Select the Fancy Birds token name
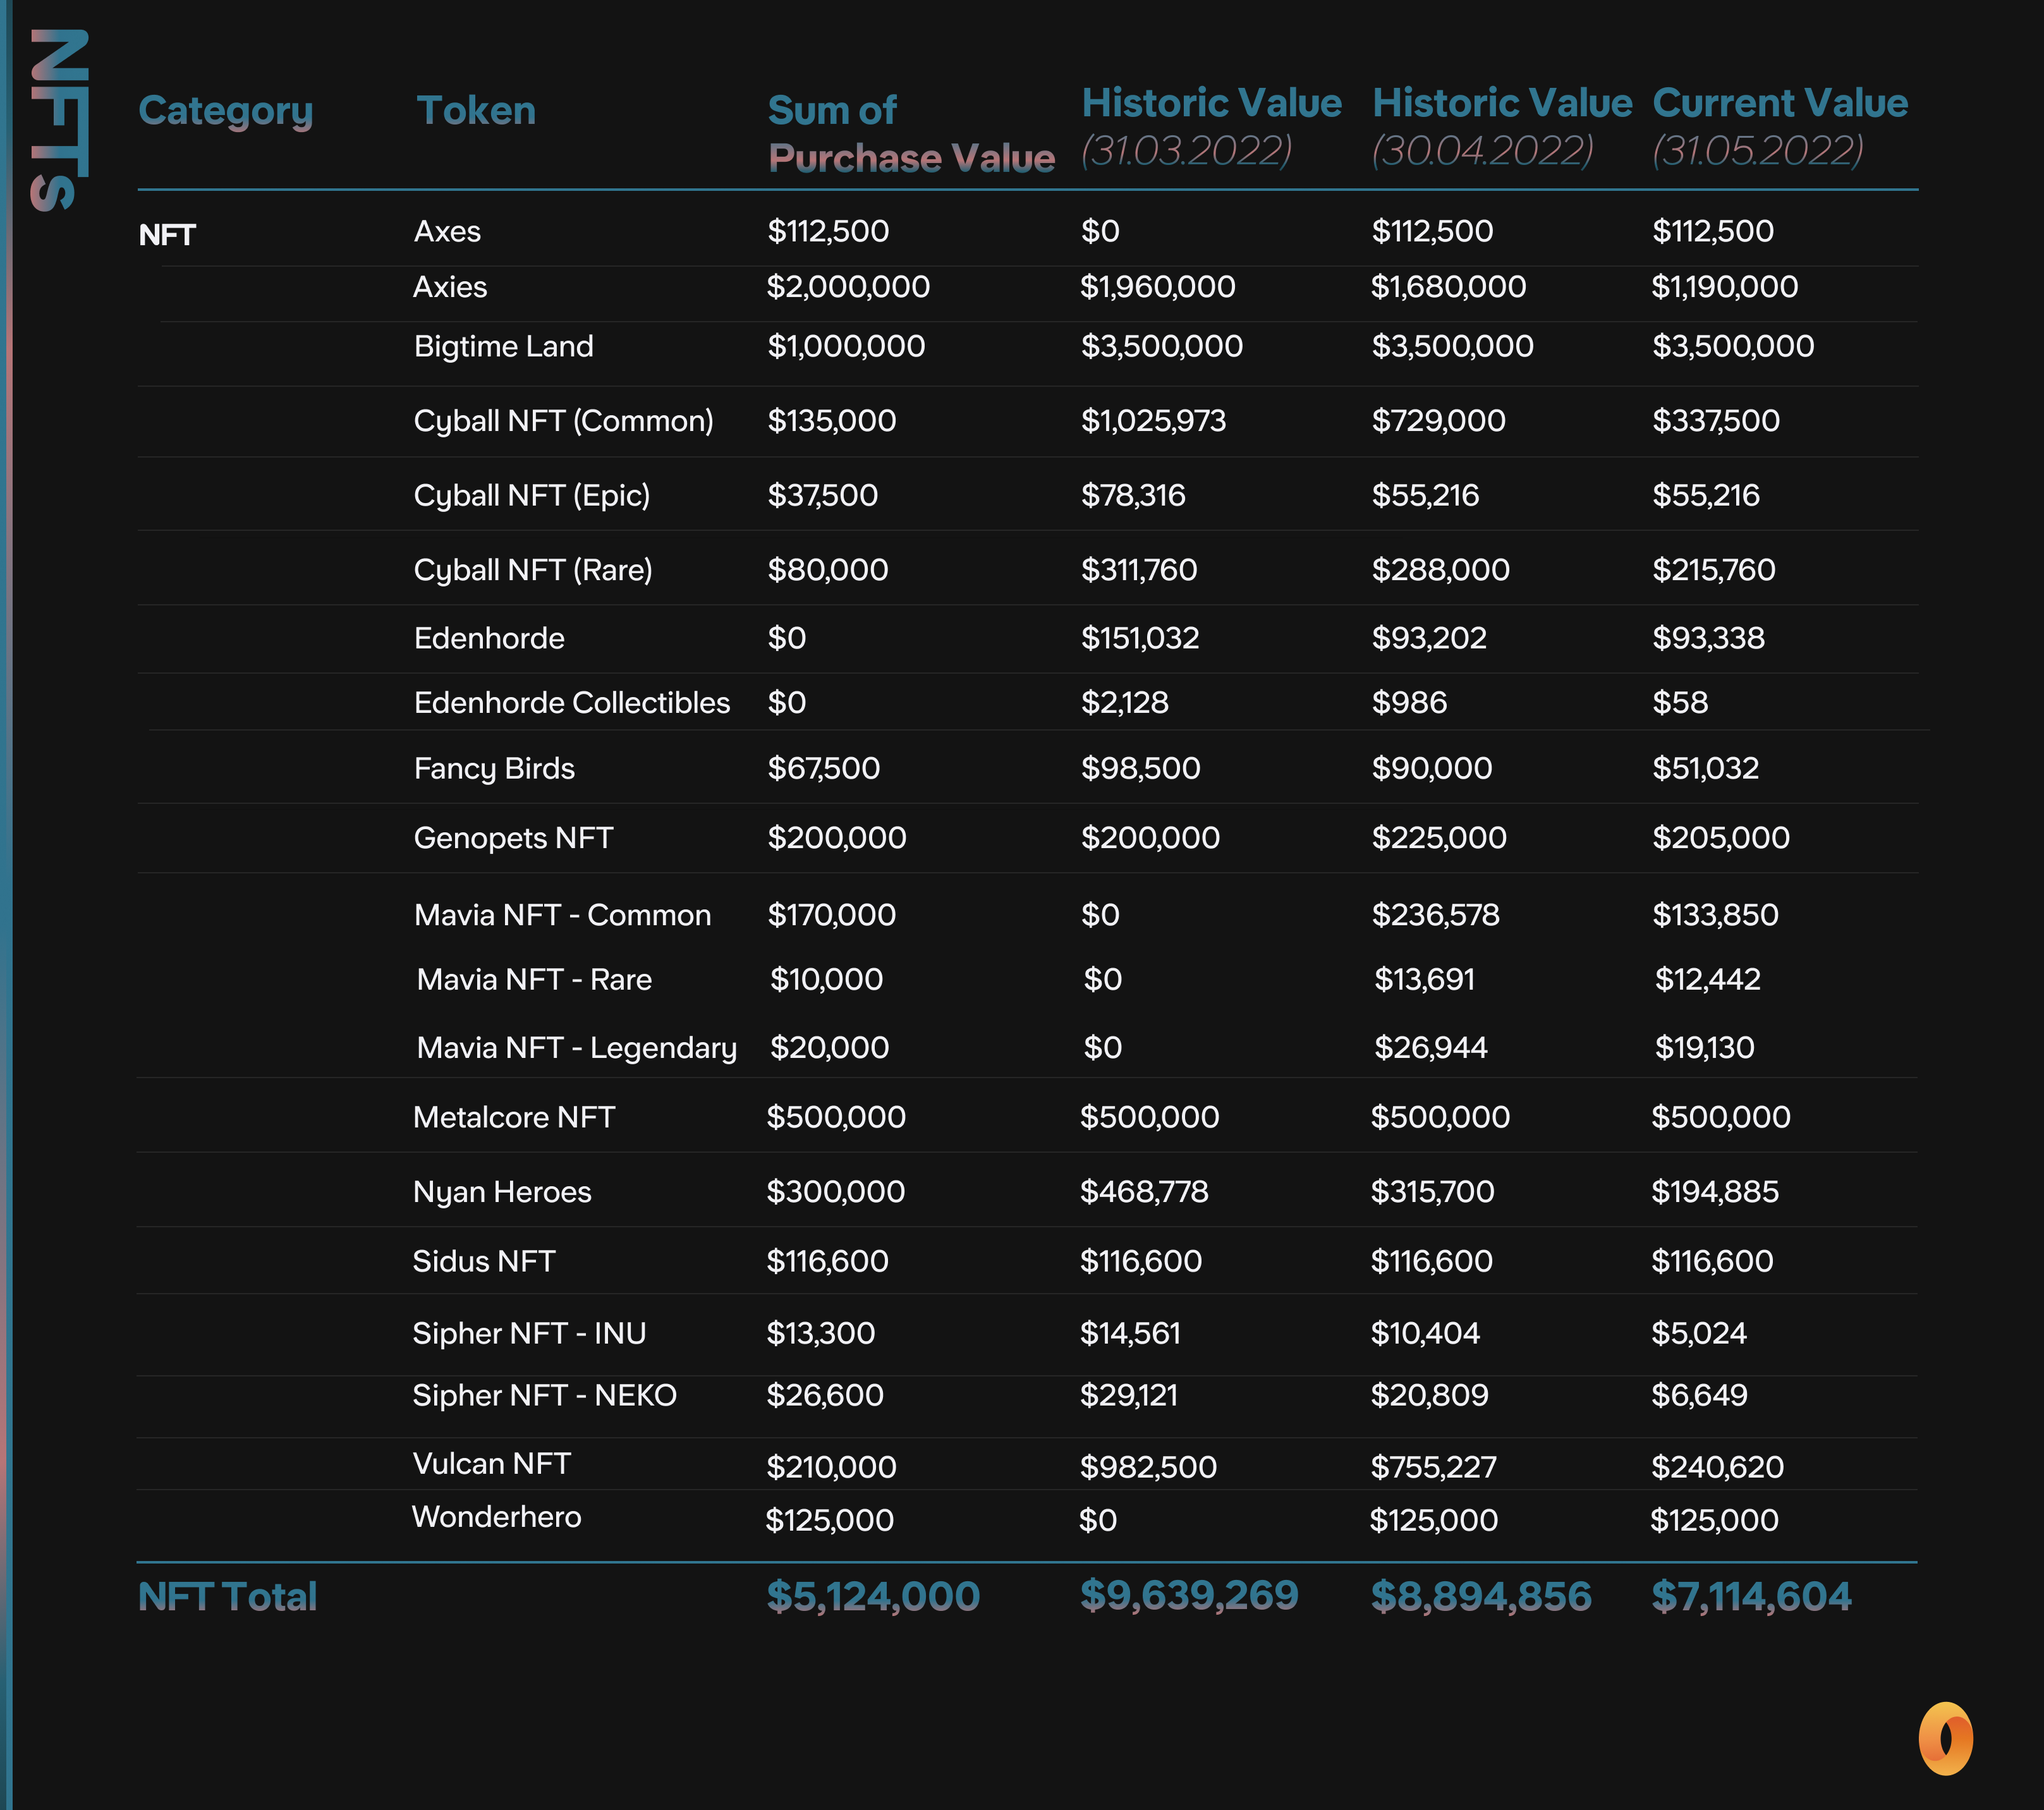This screenshot has height=1810, width=2044. pos(494,769)
